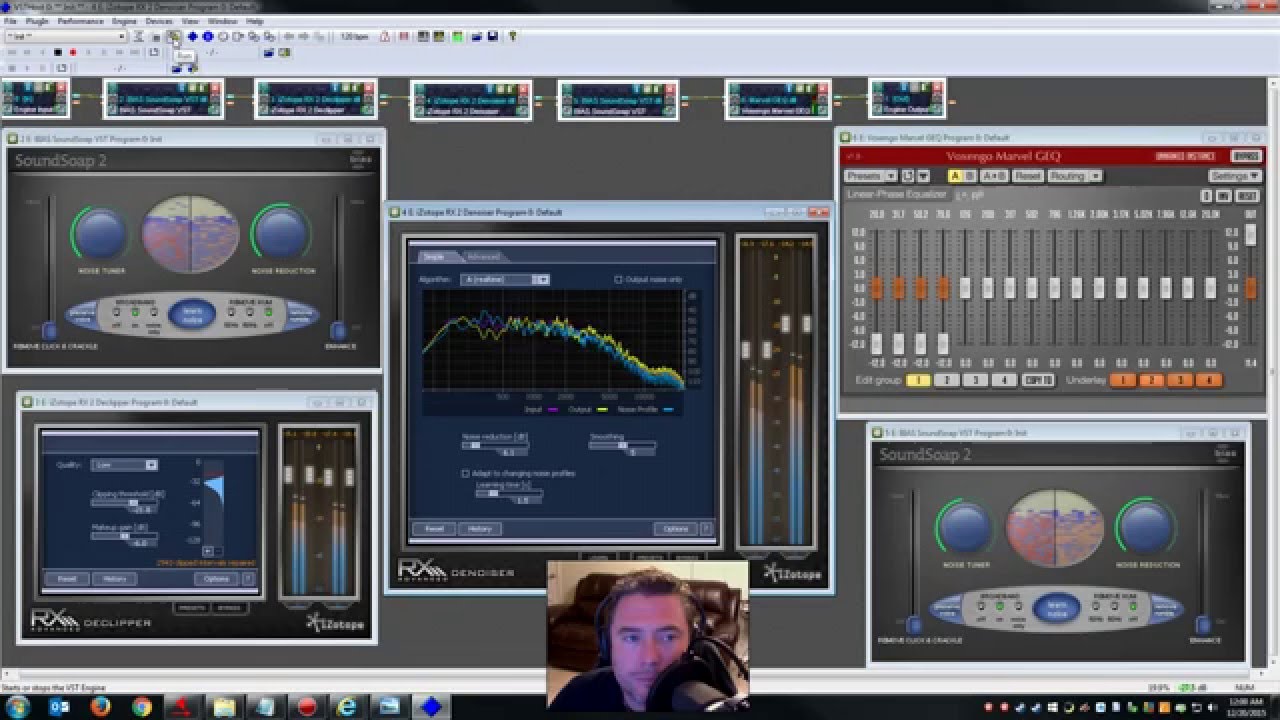
Task: Click the Noise reduction slider in Denoiser
Action: [494, 446]
